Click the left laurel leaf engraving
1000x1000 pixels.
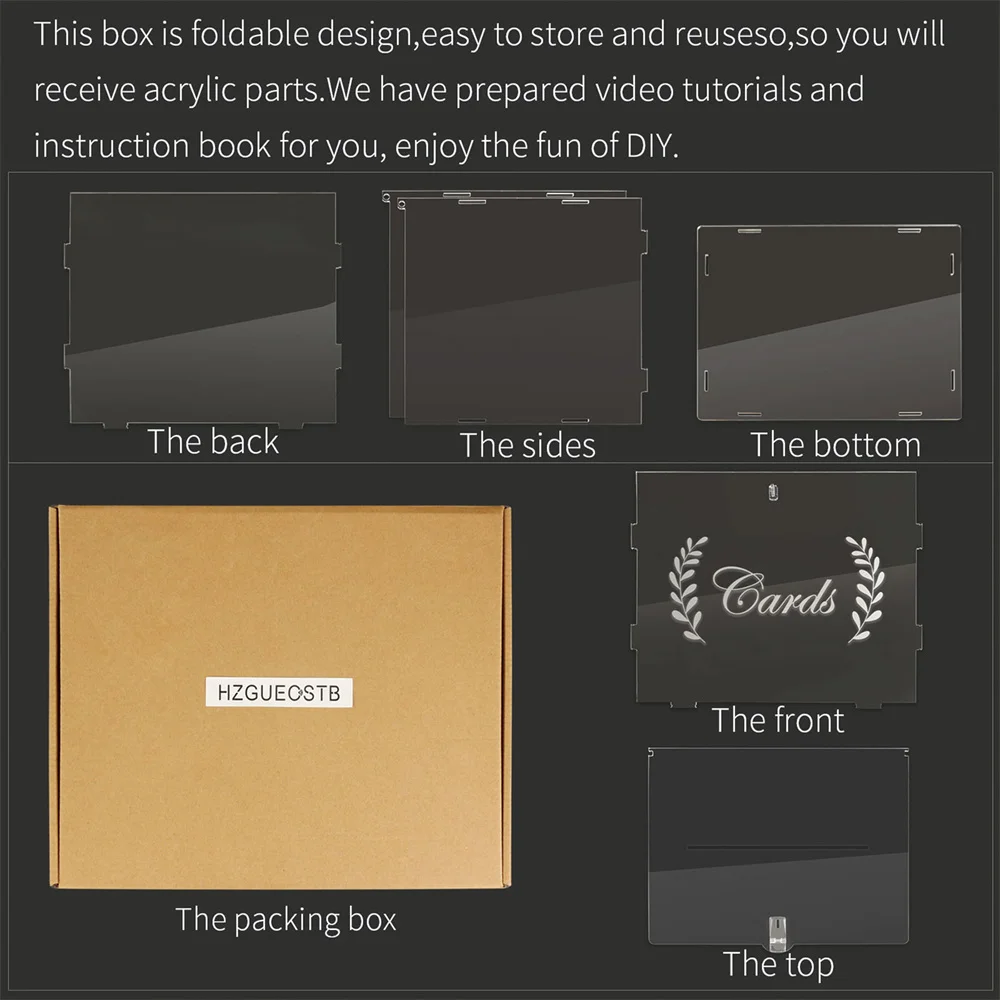coord(688,589)
